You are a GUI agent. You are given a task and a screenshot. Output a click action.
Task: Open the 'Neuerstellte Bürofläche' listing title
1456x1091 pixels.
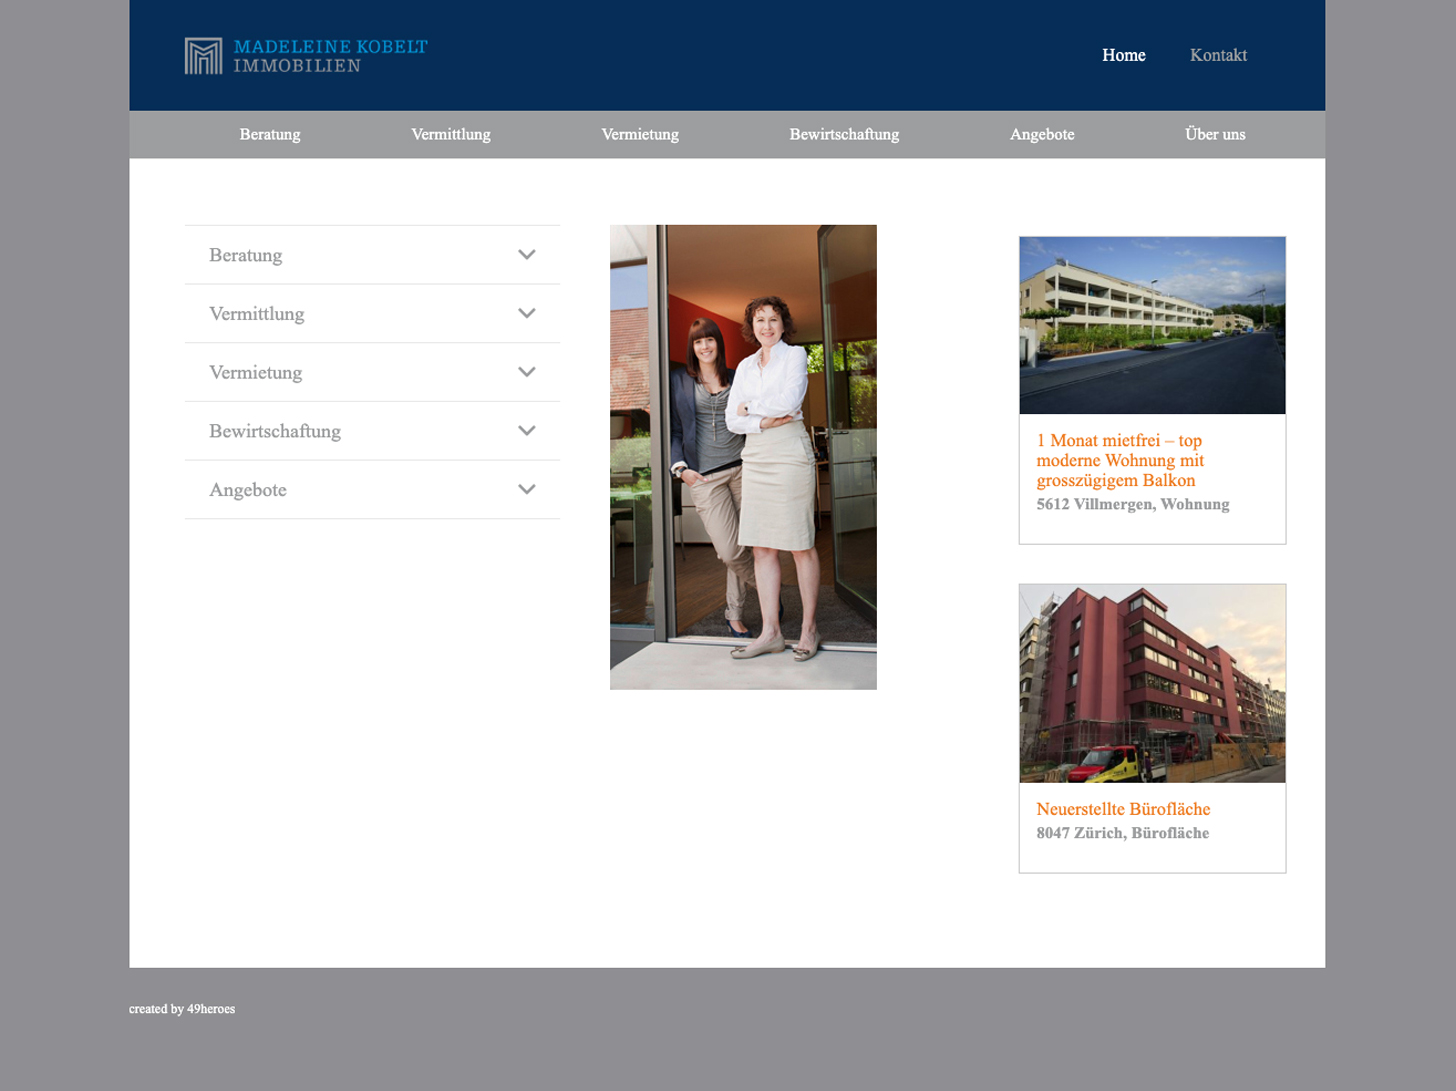click(1123, 809)
